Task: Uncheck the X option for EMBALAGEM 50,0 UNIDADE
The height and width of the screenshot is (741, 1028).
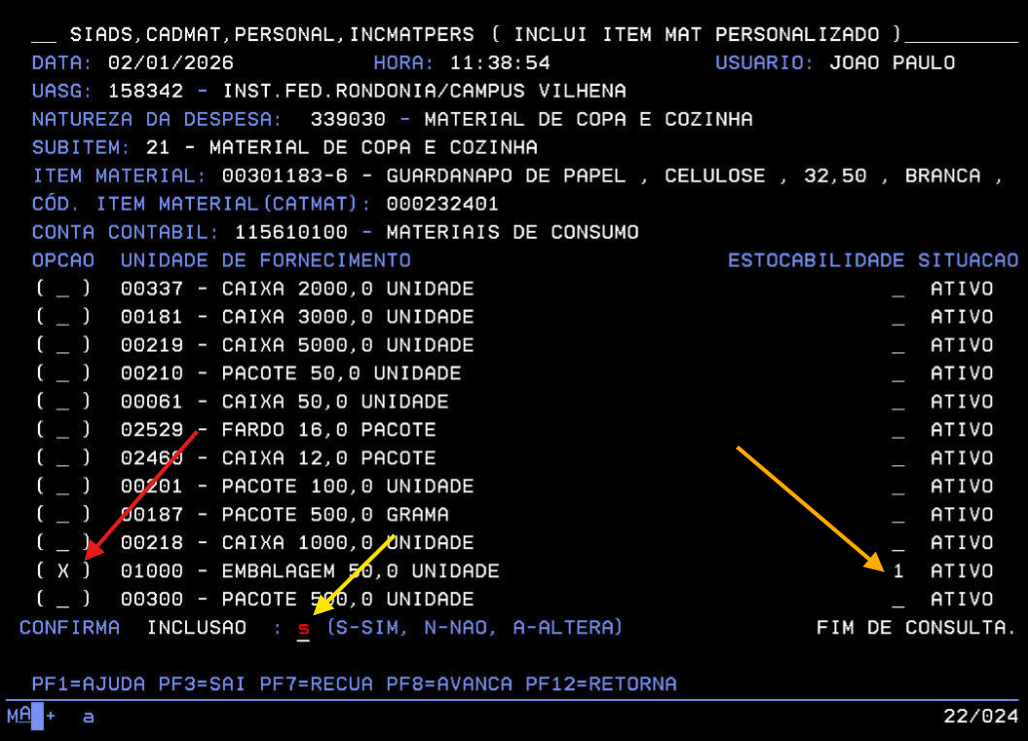Action: (x=63, y=571)
